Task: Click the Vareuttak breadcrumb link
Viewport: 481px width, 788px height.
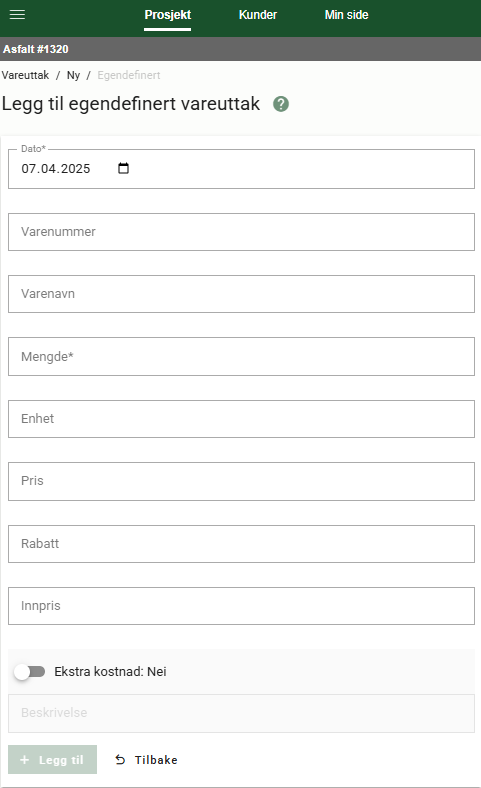Action: (25, 75)
